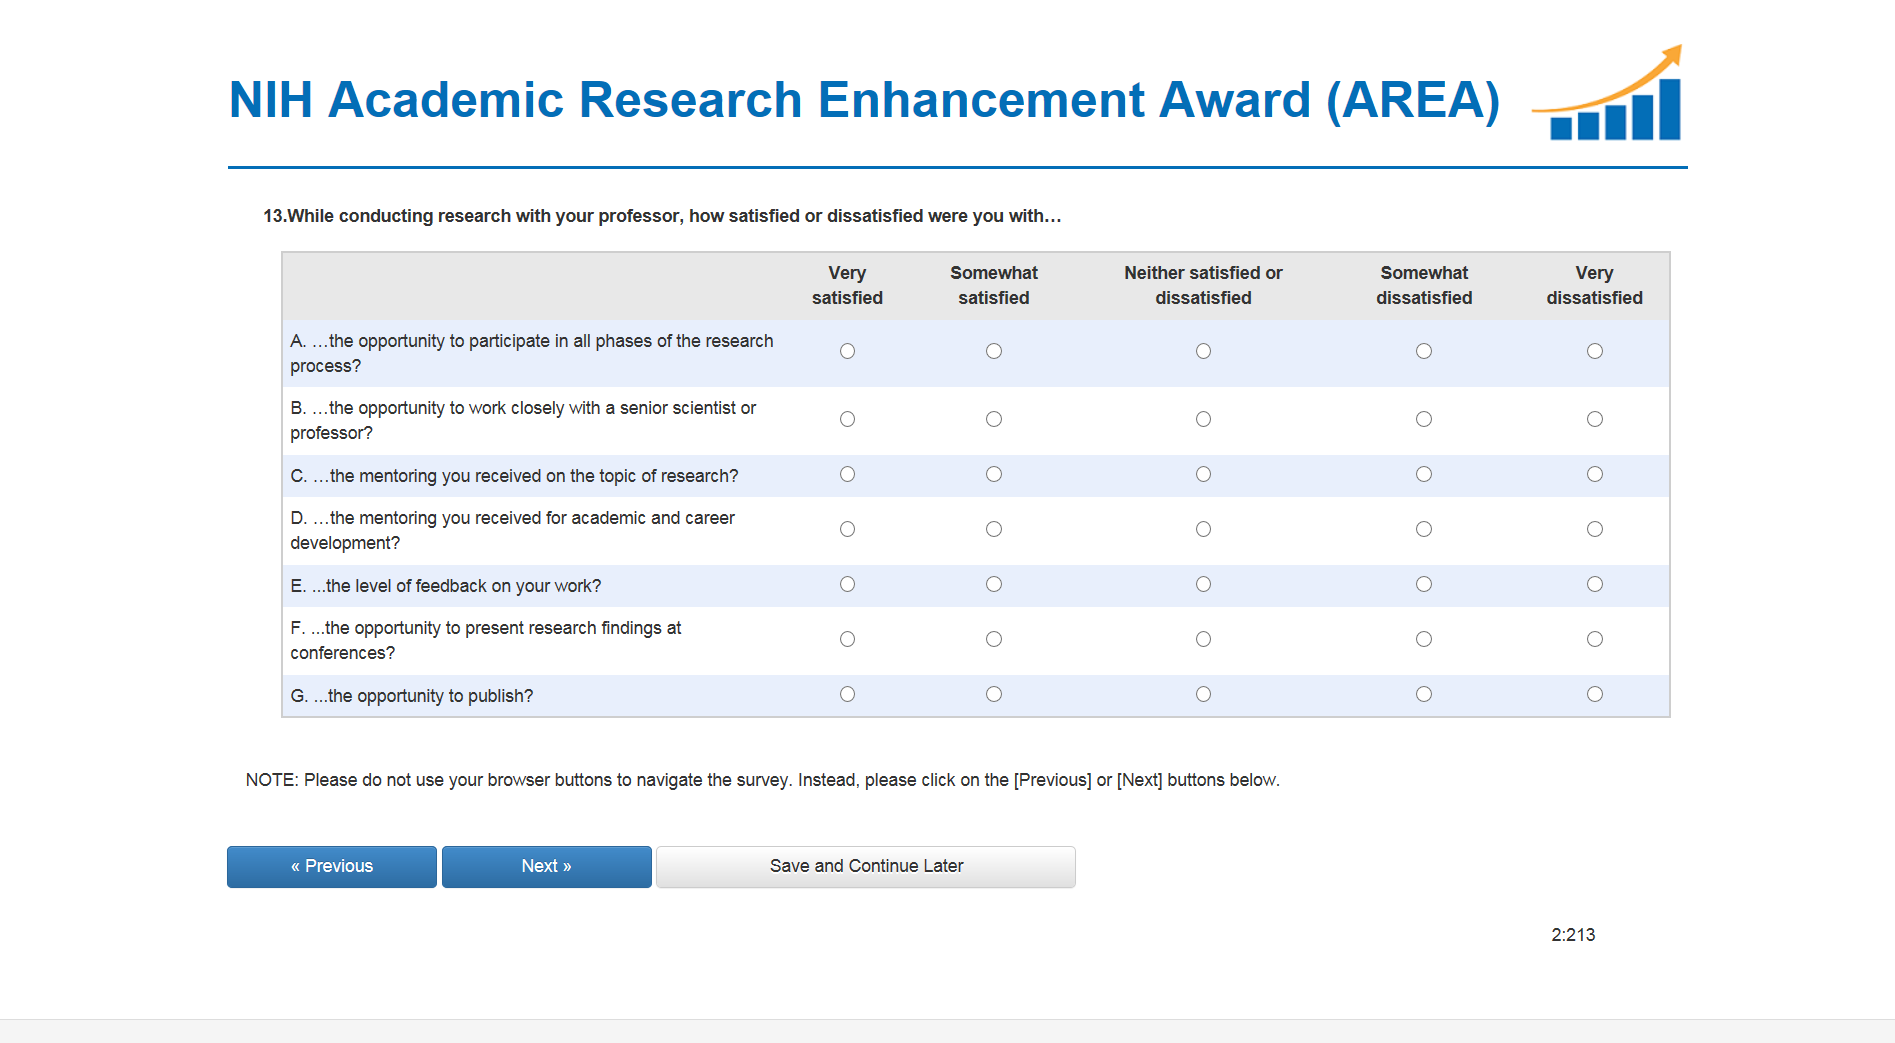Image resolution: width=1895 pixels, height=1043 pixels.
Task: Click the 'Very satisfied' column header
Action: click(x=847, y=285)
